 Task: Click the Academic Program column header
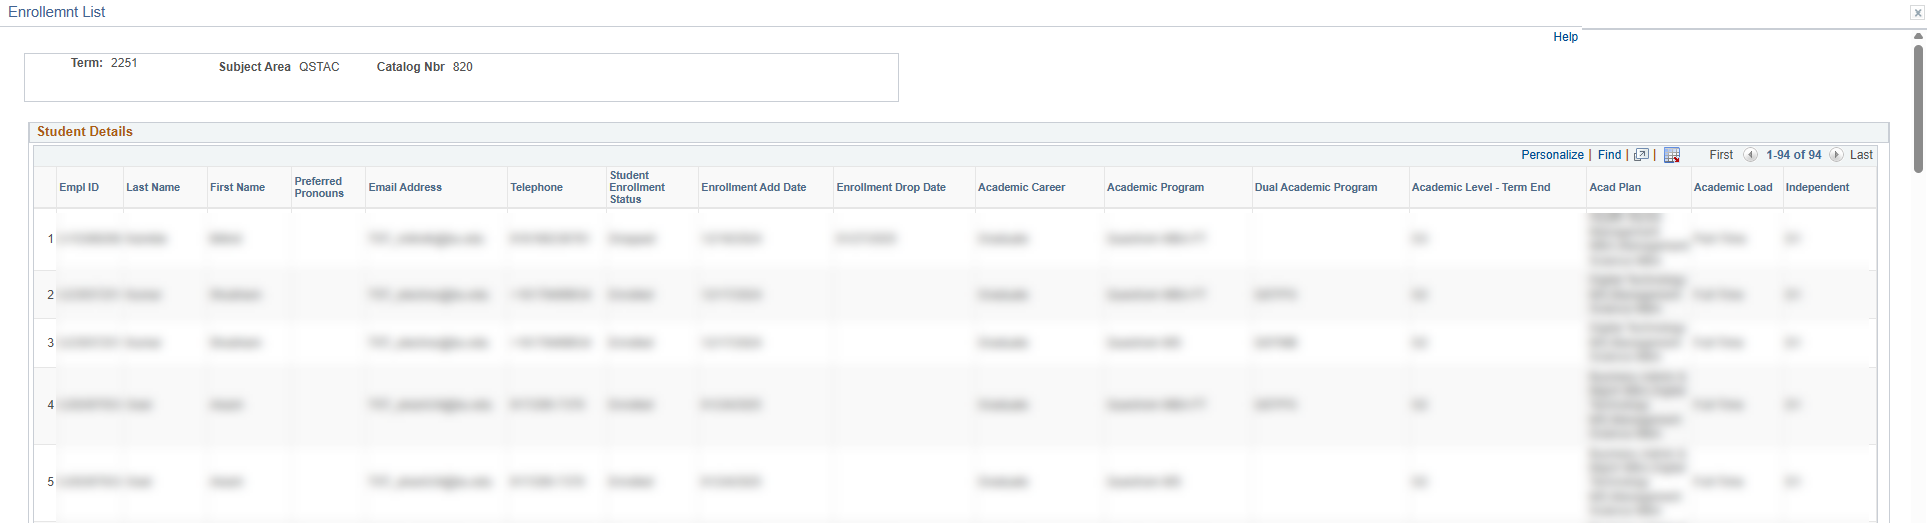point(1155,187)
